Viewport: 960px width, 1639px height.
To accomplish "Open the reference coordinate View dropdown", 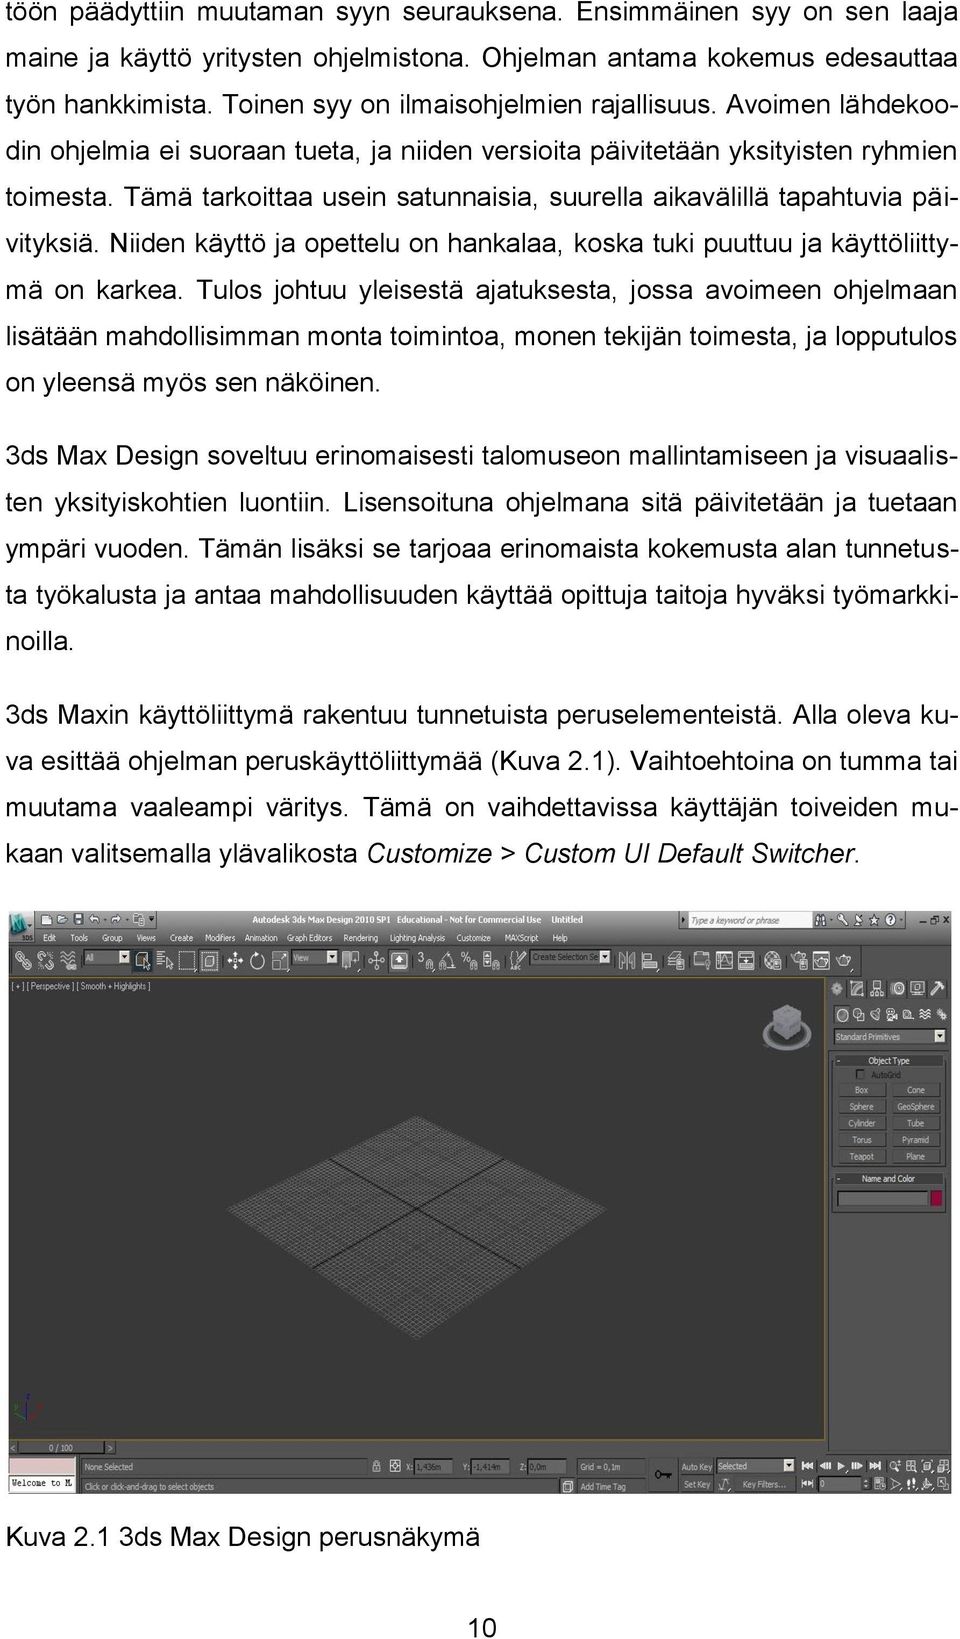I will [314, 957].
